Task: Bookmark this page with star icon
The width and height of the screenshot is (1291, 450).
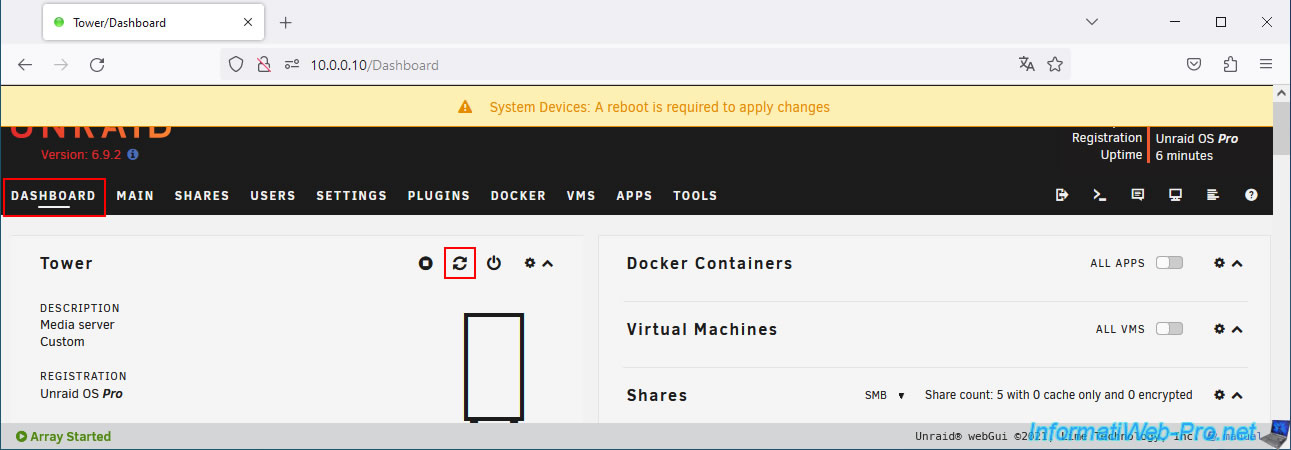Action: coord(1054,64)
